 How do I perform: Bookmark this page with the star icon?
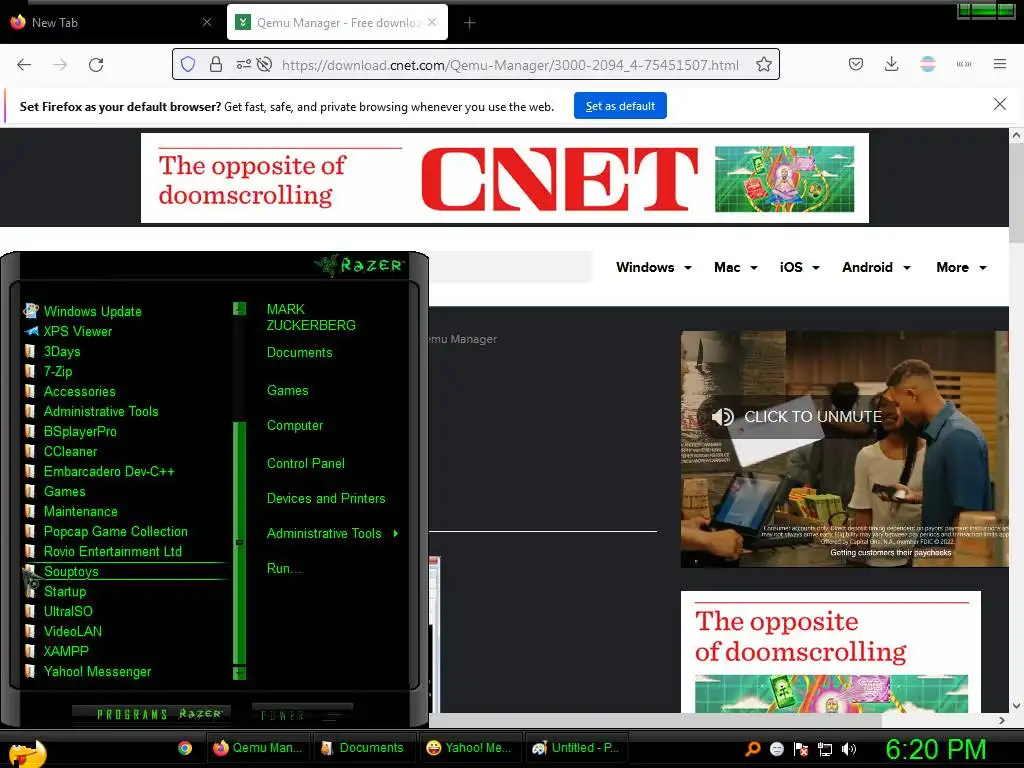pos(763,65)
